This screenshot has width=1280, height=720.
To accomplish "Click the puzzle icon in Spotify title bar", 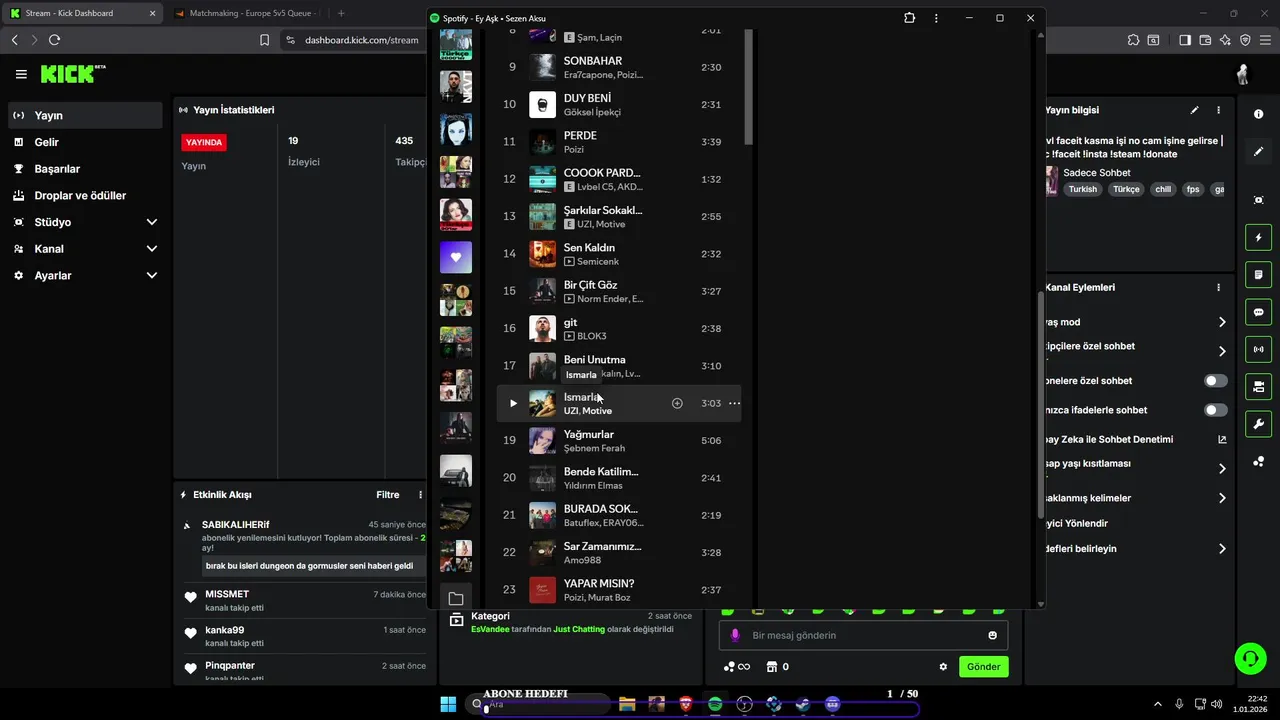I will pyautogui.click(x=909, y=18).
